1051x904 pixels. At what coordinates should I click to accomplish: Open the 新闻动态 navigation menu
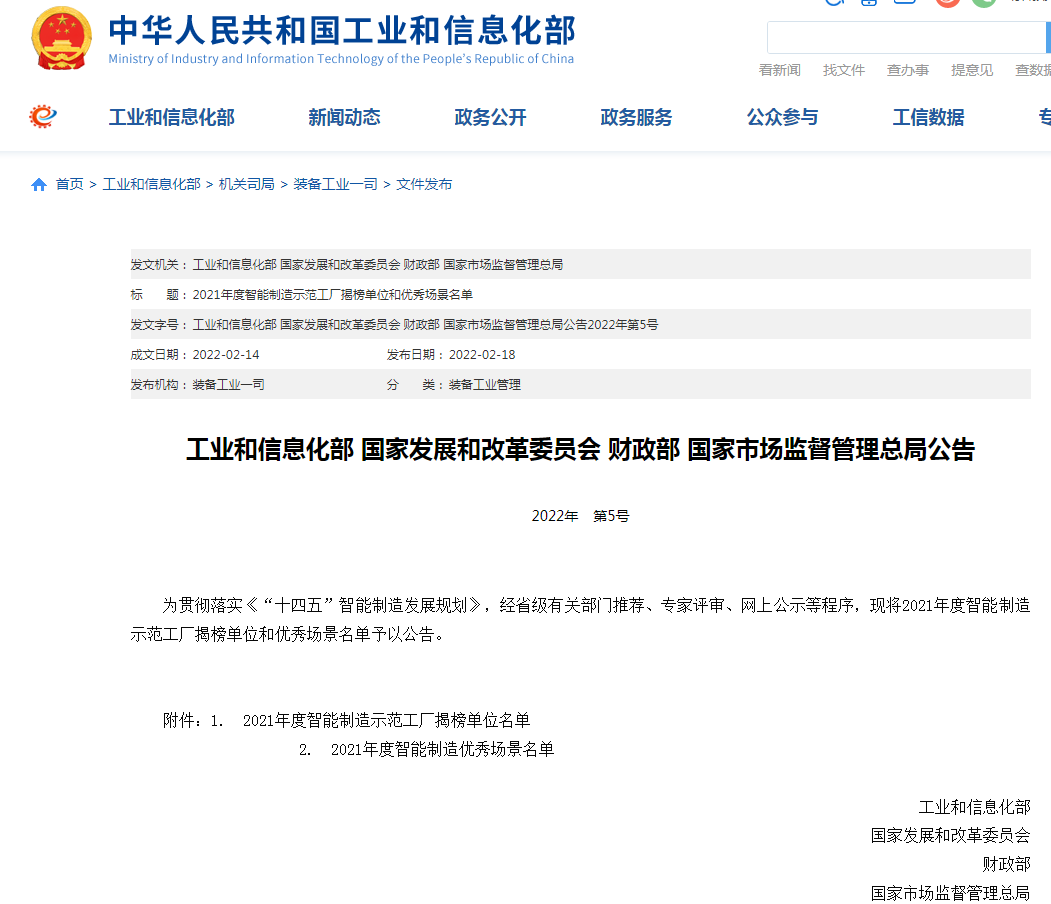coord(345,117)
